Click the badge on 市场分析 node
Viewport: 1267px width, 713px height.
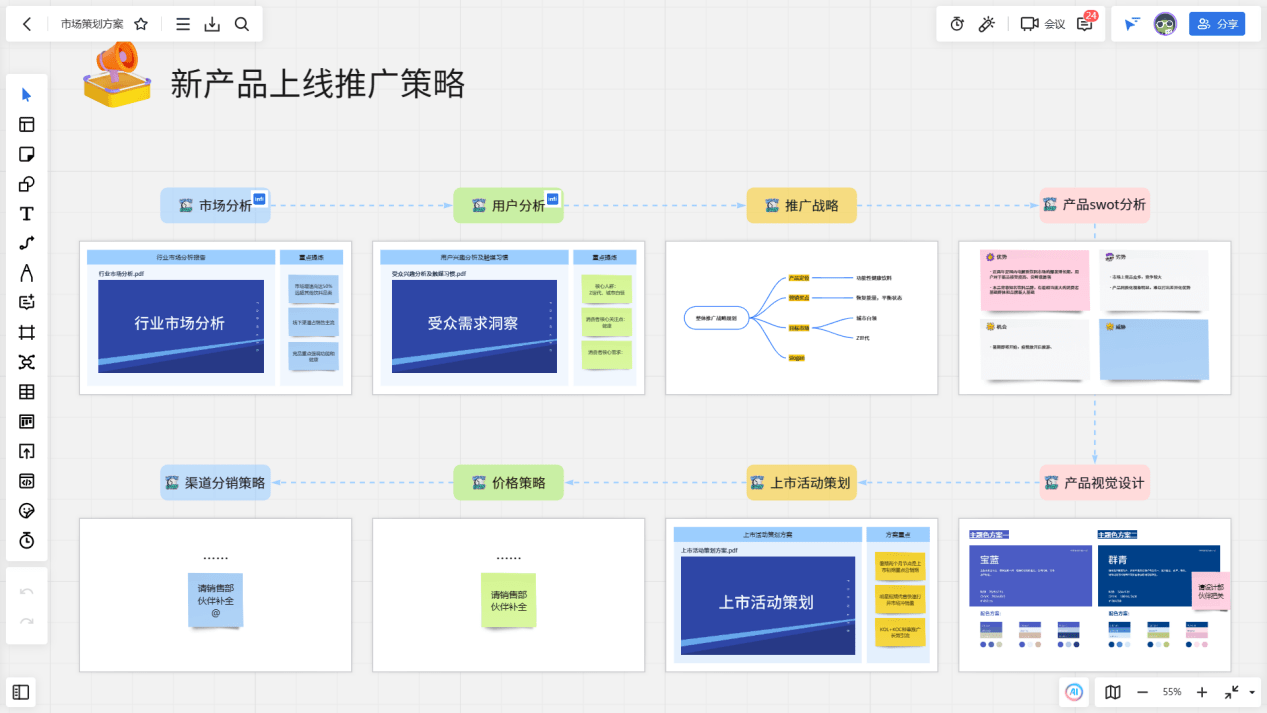tap(259, 199)
